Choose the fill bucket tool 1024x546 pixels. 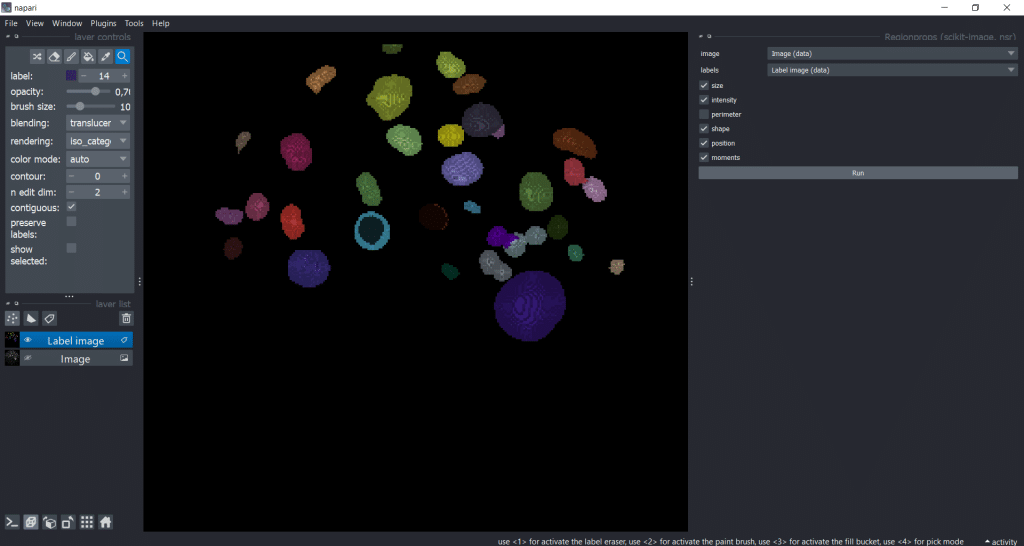point(88,57)
